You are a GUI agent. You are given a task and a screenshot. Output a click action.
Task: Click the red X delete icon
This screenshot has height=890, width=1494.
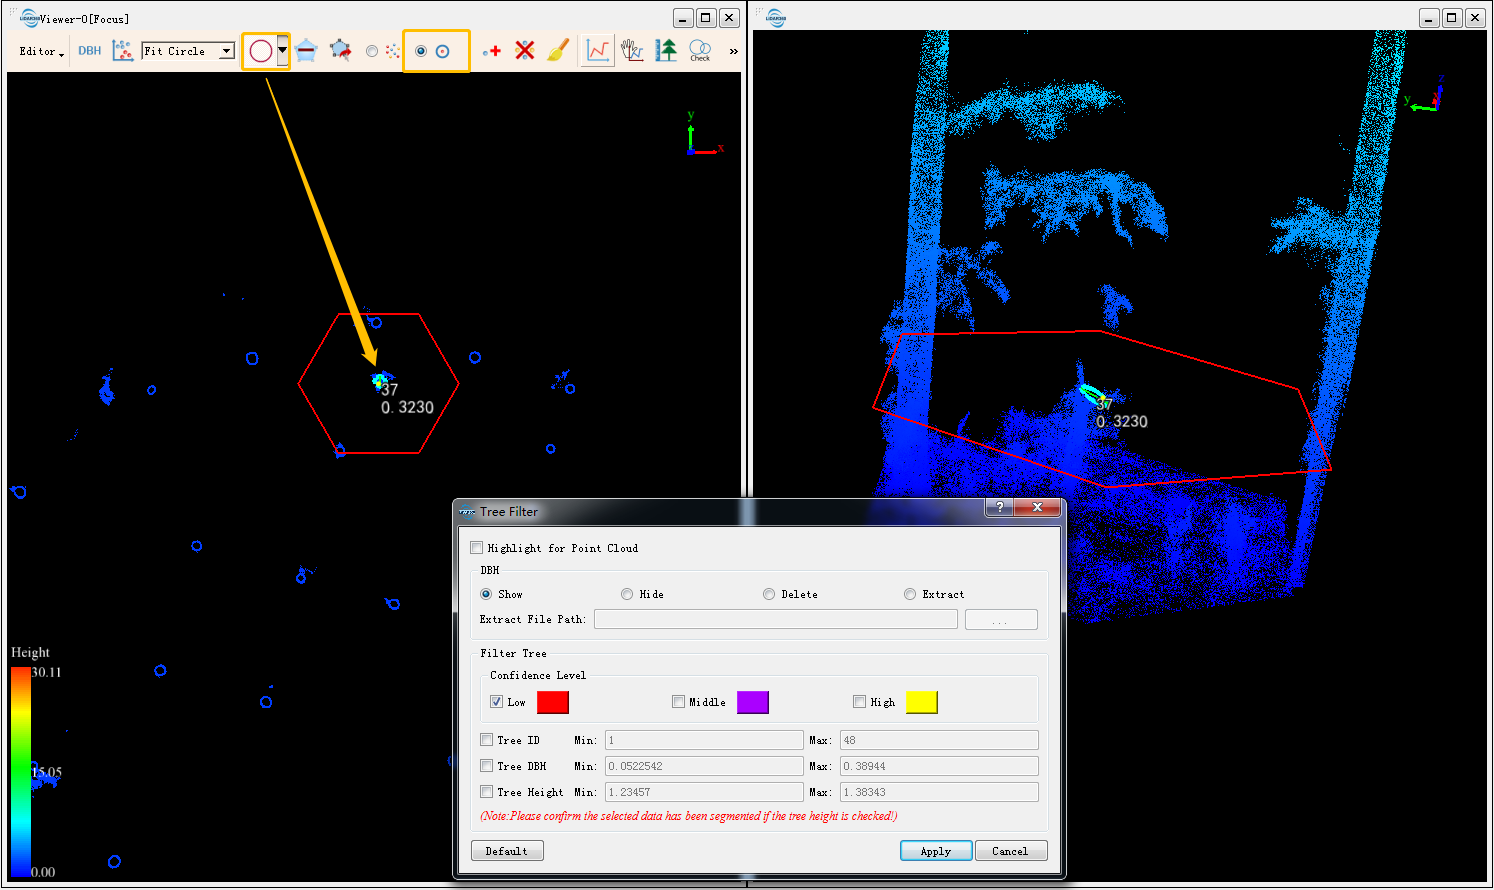coord(525,50)
